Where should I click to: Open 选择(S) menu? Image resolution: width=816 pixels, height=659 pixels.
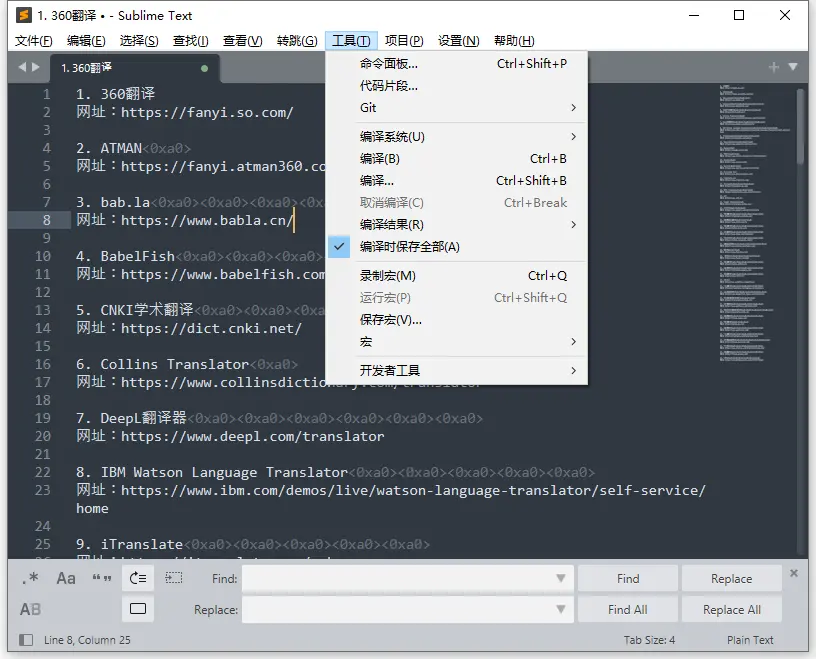(x=139, y=41)
